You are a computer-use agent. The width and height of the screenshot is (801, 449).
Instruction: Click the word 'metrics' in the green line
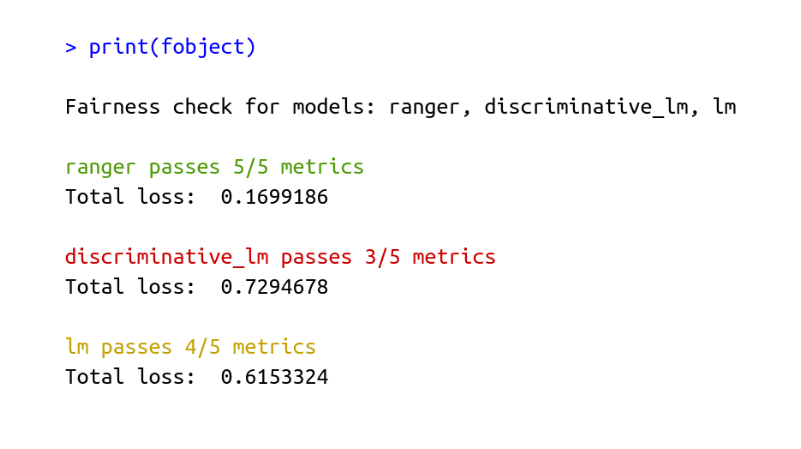322,167
